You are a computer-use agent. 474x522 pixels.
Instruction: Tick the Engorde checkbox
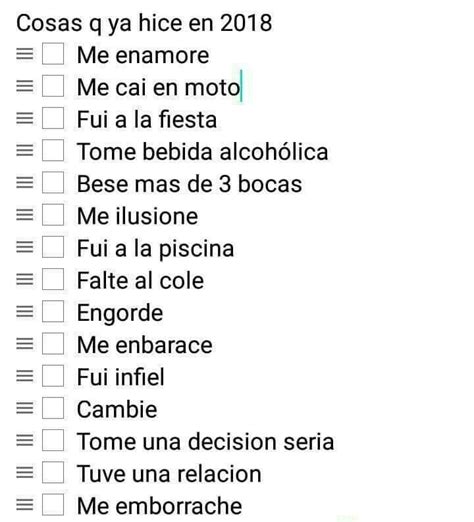coord(53,311)
